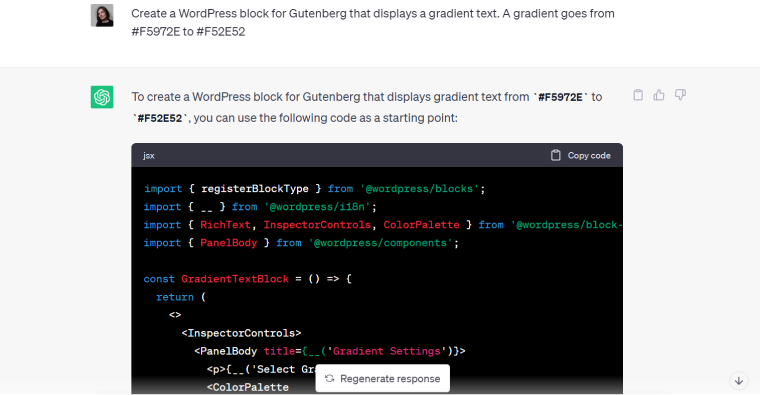Click Regenerate response button
760x395 pixels.
(382, 379)
